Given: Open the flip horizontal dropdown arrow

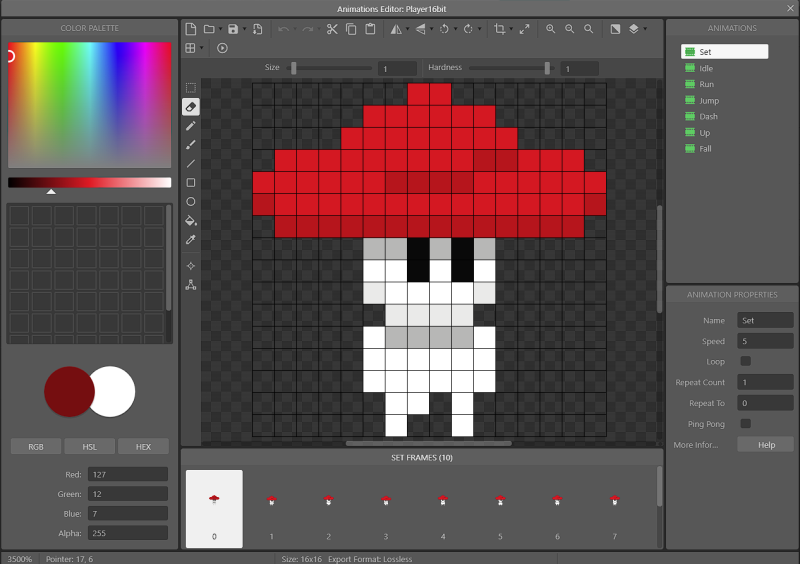Looking at the screenshot, I should [x=407, y=29].
